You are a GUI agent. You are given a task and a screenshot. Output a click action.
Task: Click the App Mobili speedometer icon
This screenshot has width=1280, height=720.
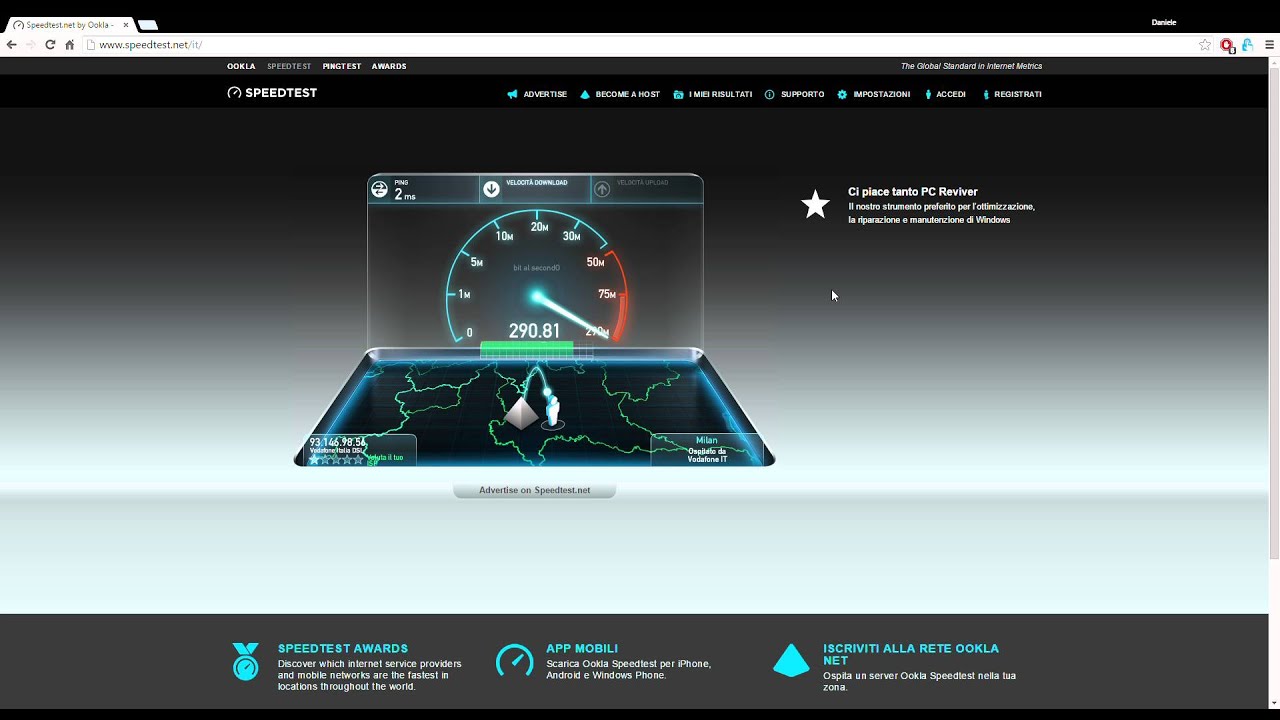[x=515, y=660]
